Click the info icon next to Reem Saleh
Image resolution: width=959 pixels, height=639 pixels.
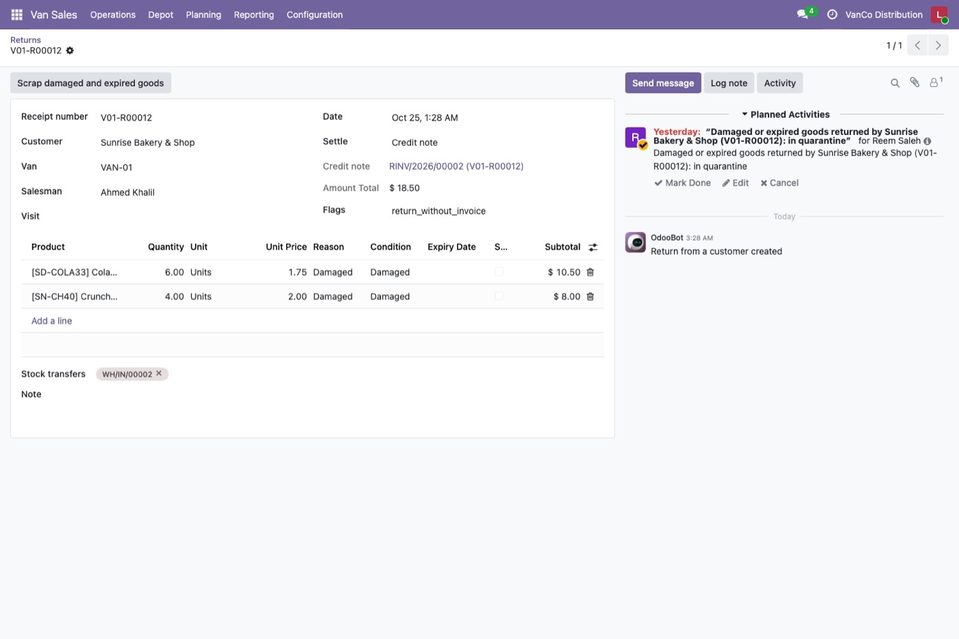(x=927, y=141)
